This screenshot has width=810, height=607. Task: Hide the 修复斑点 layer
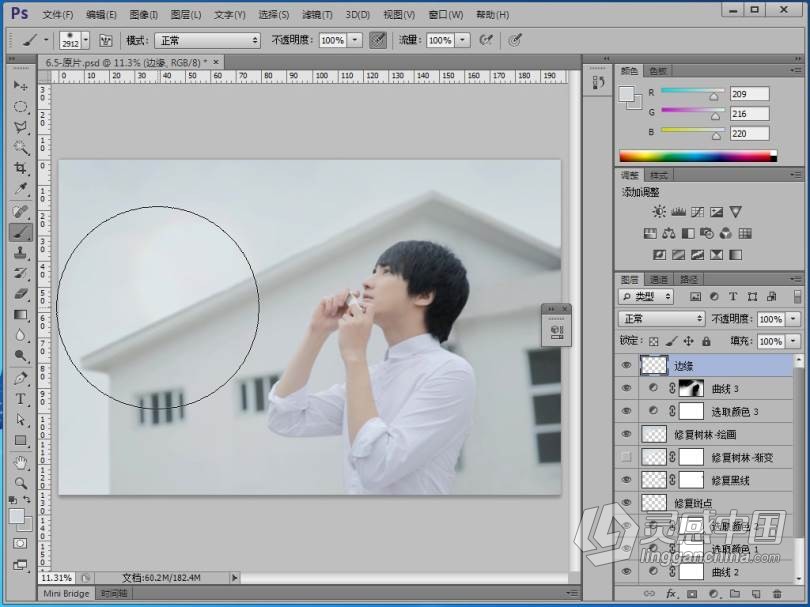pyautogui.click(x=626, y=502)
